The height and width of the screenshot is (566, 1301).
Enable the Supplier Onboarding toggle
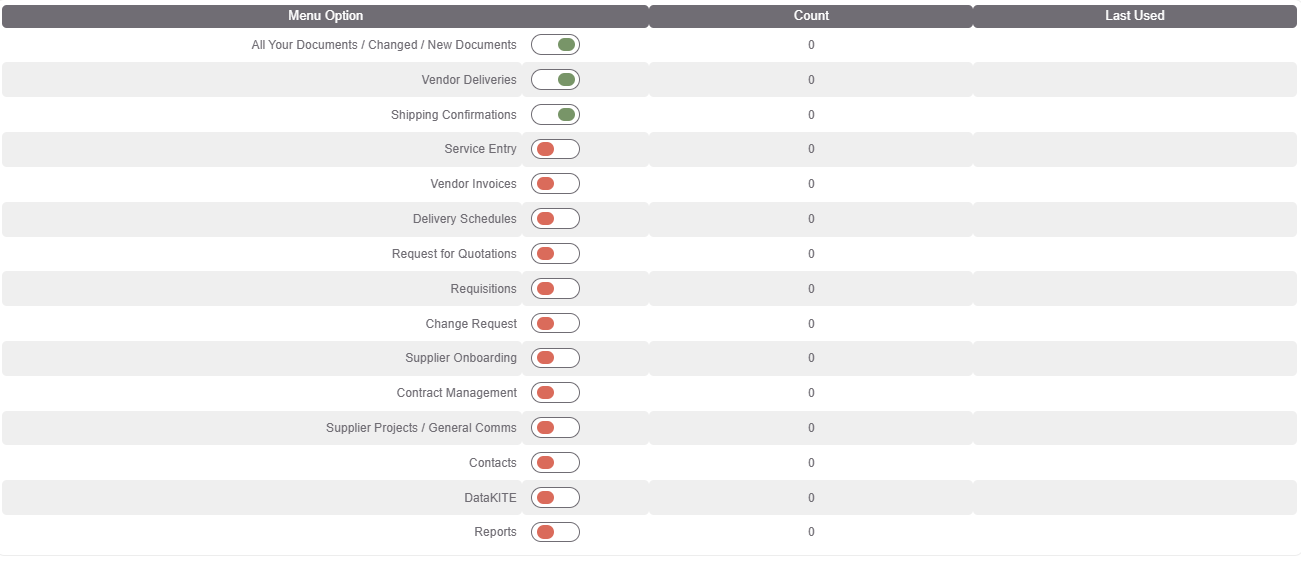[555, 358]
